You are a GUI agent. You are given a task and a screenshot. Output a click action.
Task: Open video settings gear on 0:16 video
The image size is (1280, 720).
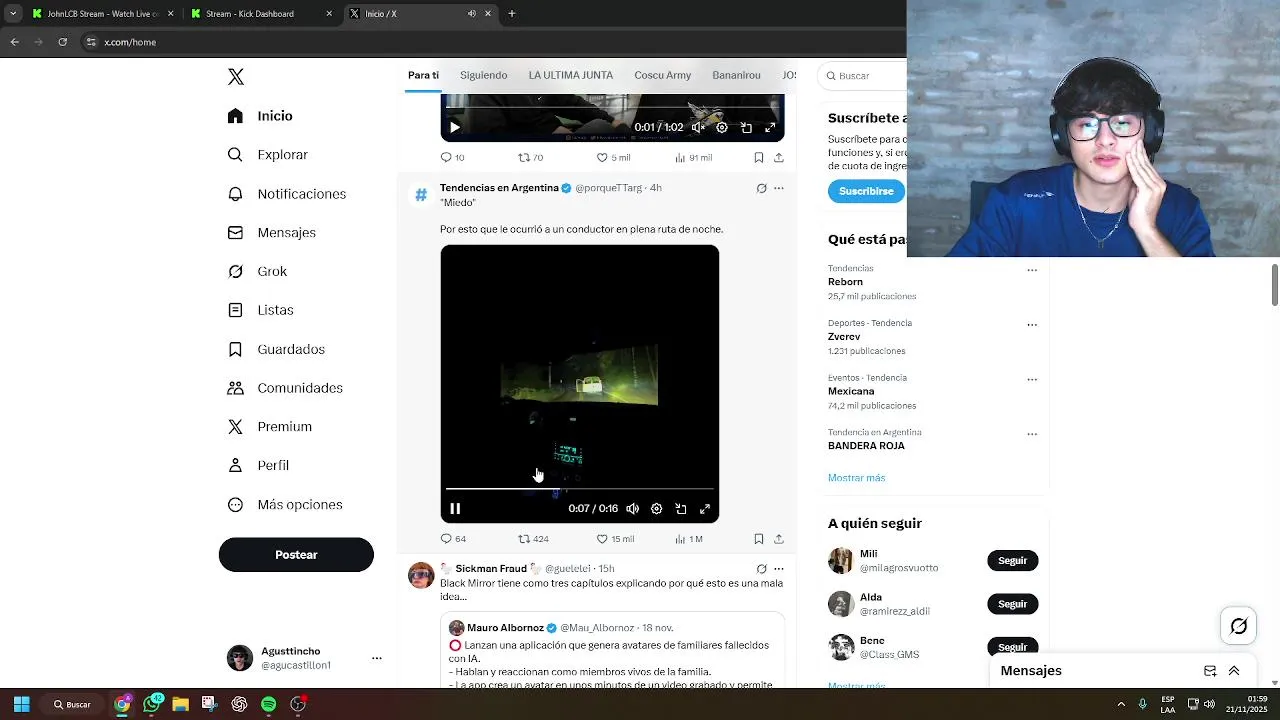tap(656, 509)
